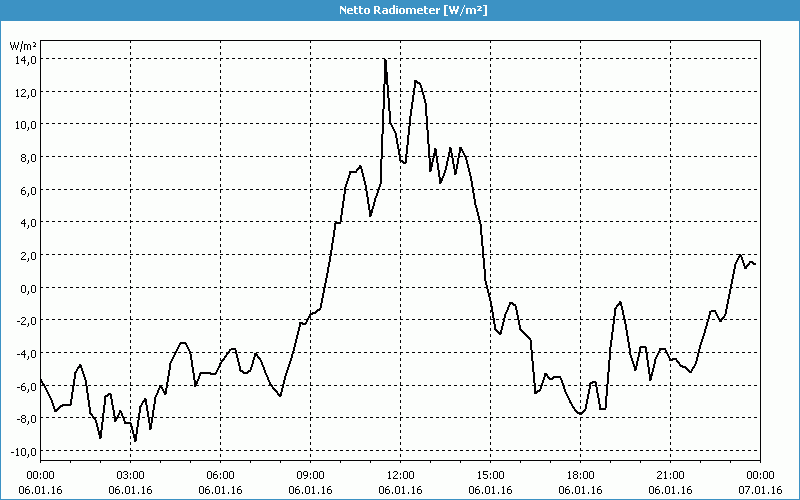Click the 8,0 y-axis value
This screenshot has height=500, width=800.
pyautogui.click(x=28, y=157)
